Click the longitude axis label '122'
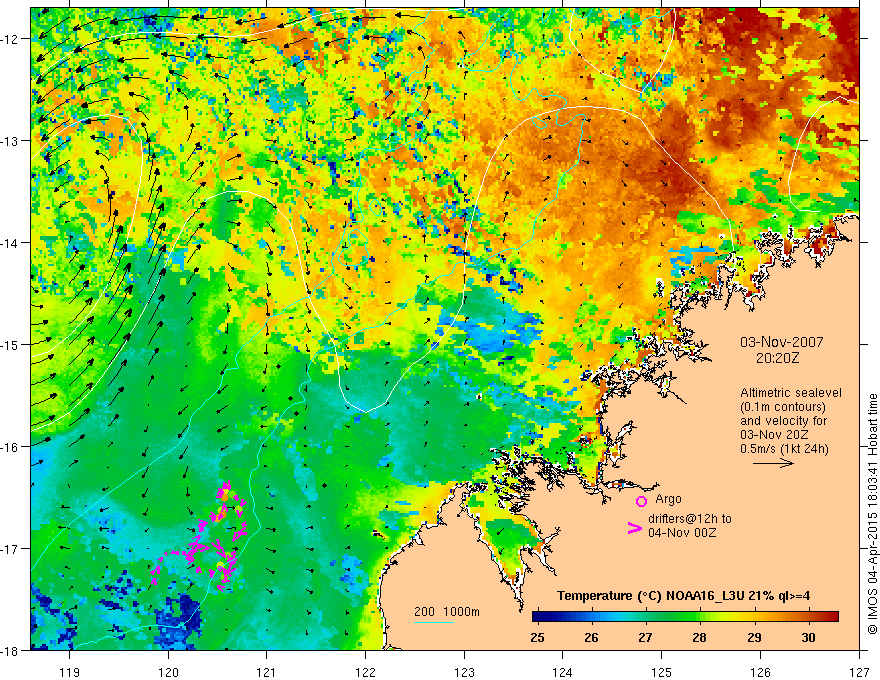The width and height of the screenshot is (880, 680). [365, 672]
